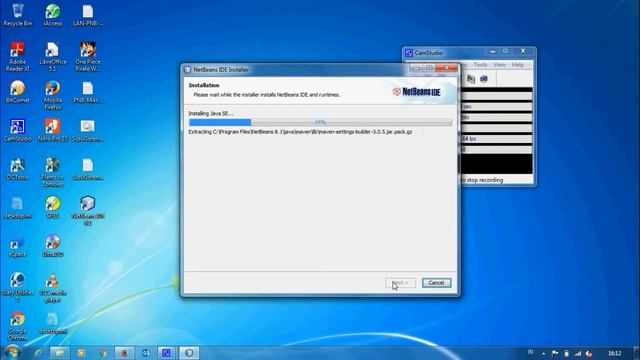The image size is (640, 360).
Task: Open the Recycle Bin desktop icon
Action: pyautogui.click(x=18, y=15)
